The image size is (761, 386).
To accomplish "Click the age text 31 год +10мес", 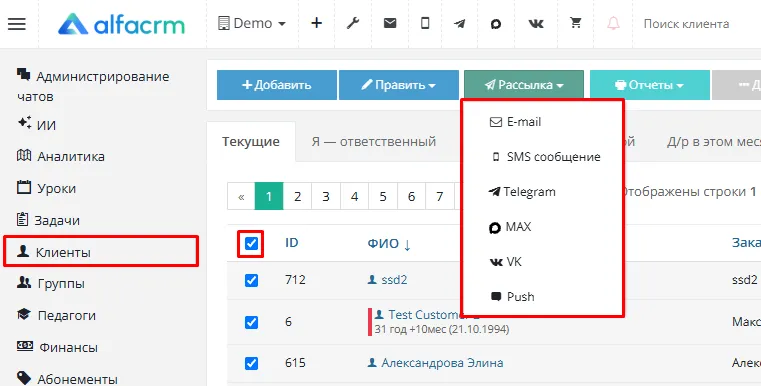I will coord(411,329).
